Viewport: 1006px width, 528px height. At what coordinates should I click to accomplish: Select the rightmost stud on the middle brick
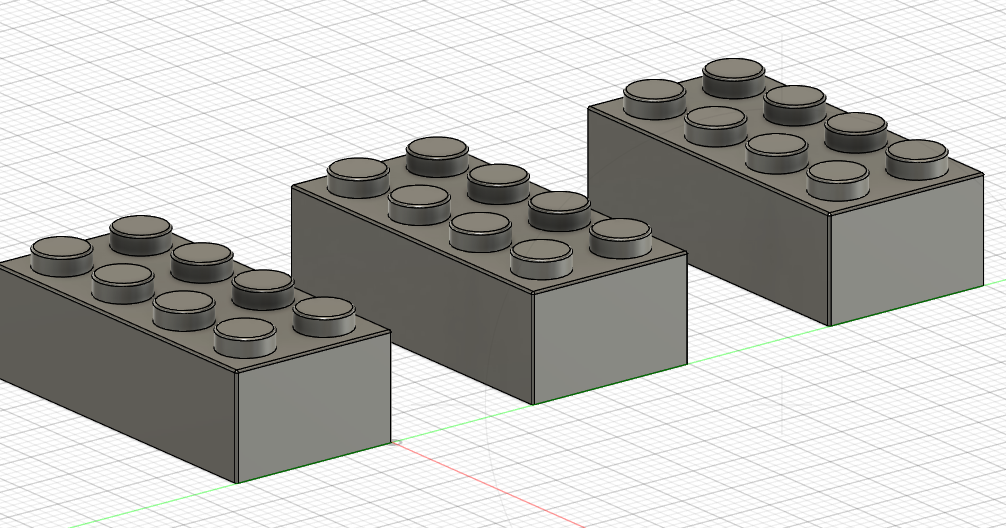click(x=620, y=235)
